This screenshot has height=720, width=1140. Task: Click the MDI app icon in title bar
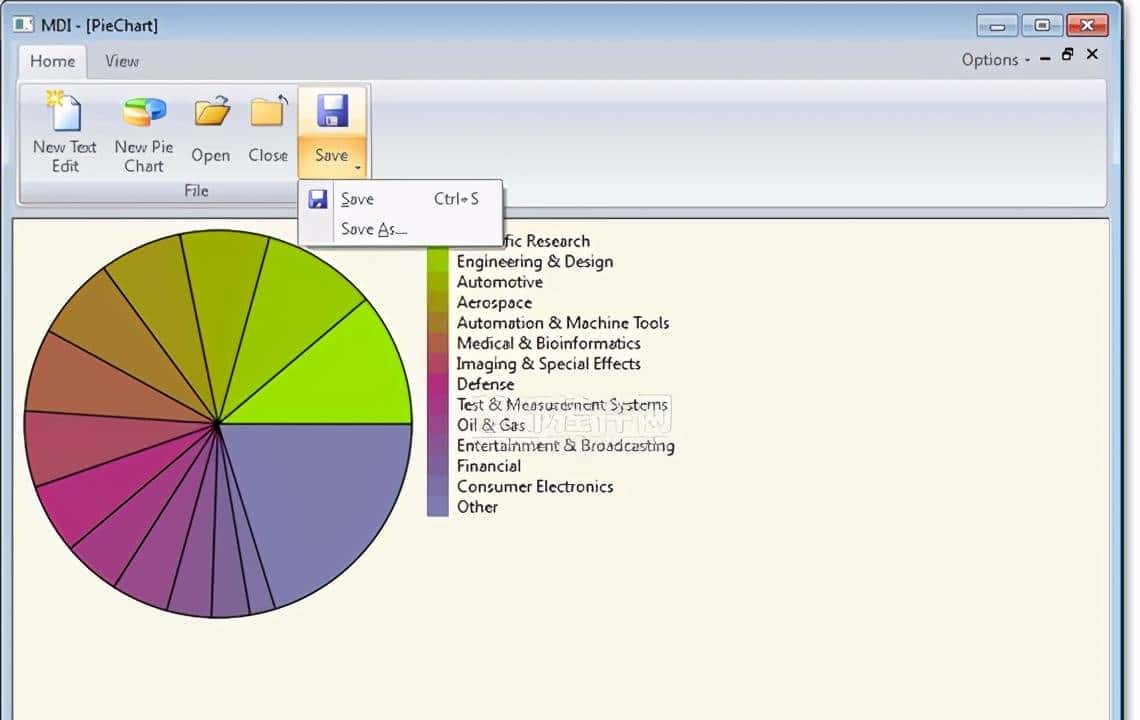[x=23, y=25]
